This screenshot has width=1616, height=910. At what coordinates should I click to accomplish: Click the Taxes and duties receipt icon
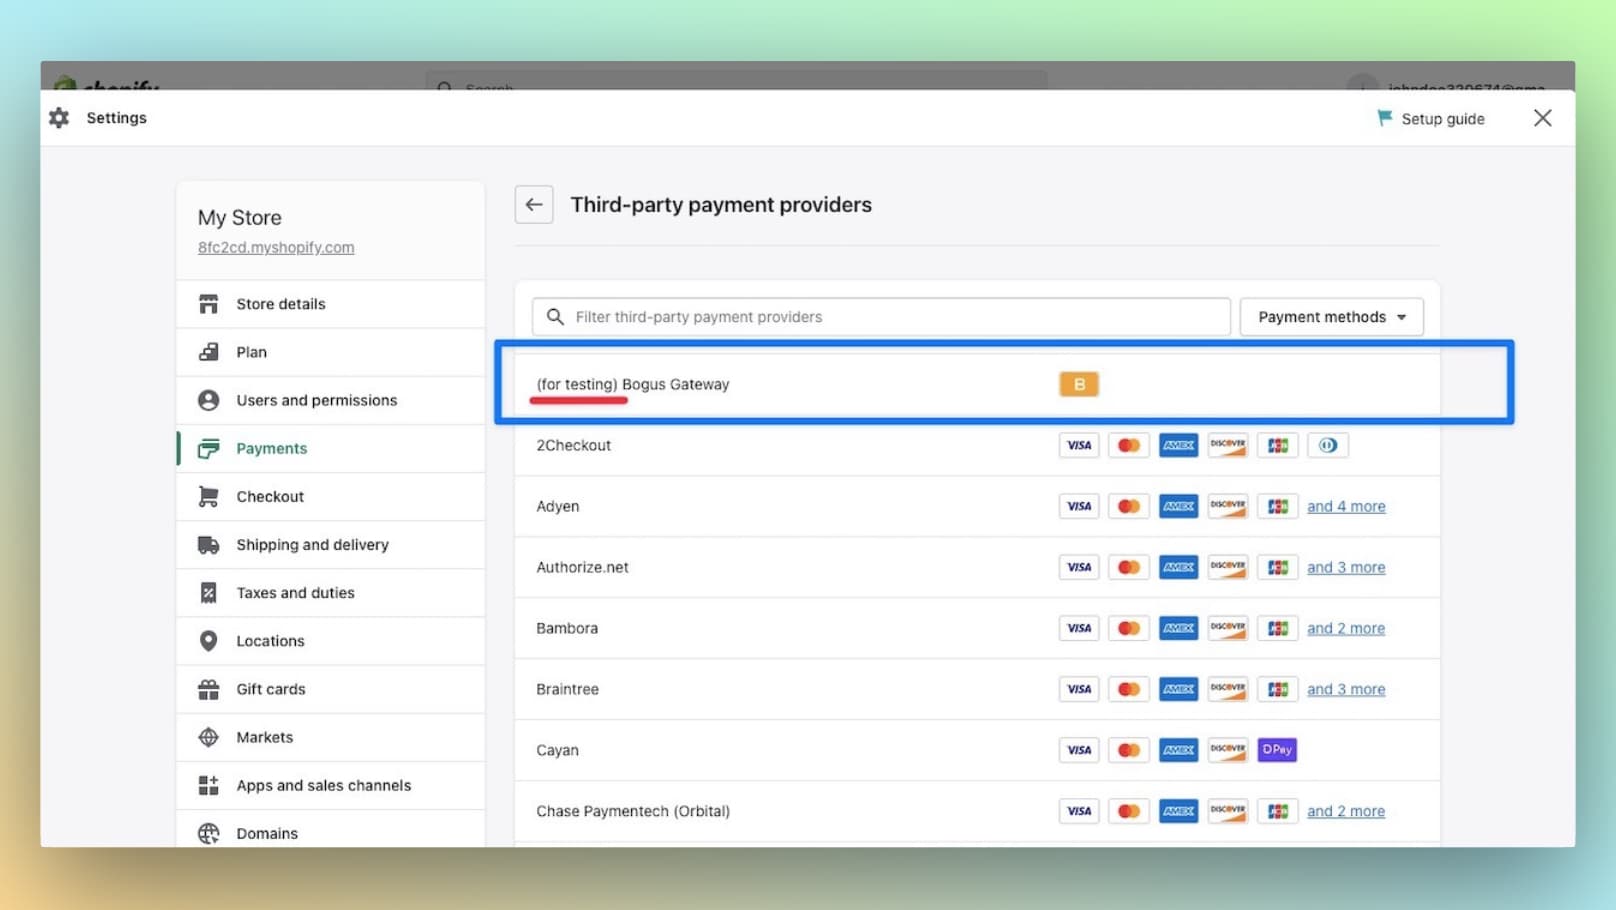(x=208, y=593)
